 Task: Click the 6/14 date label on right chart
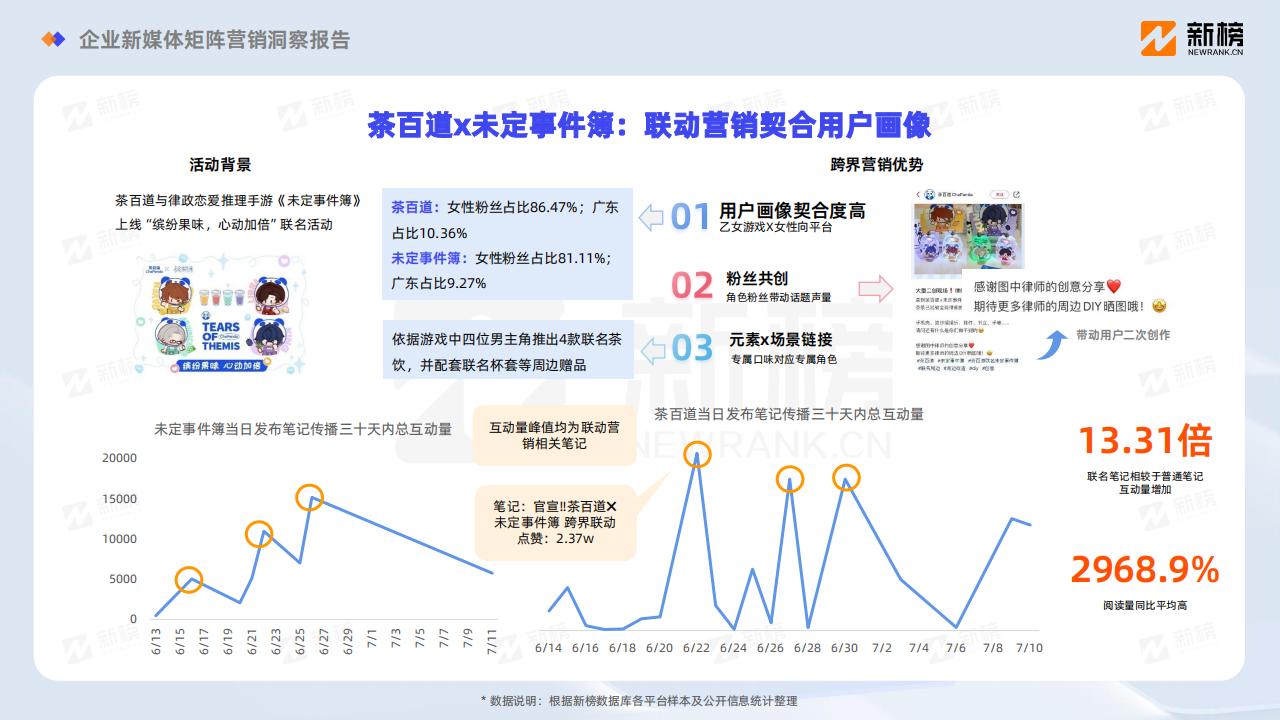click(549, 648)
